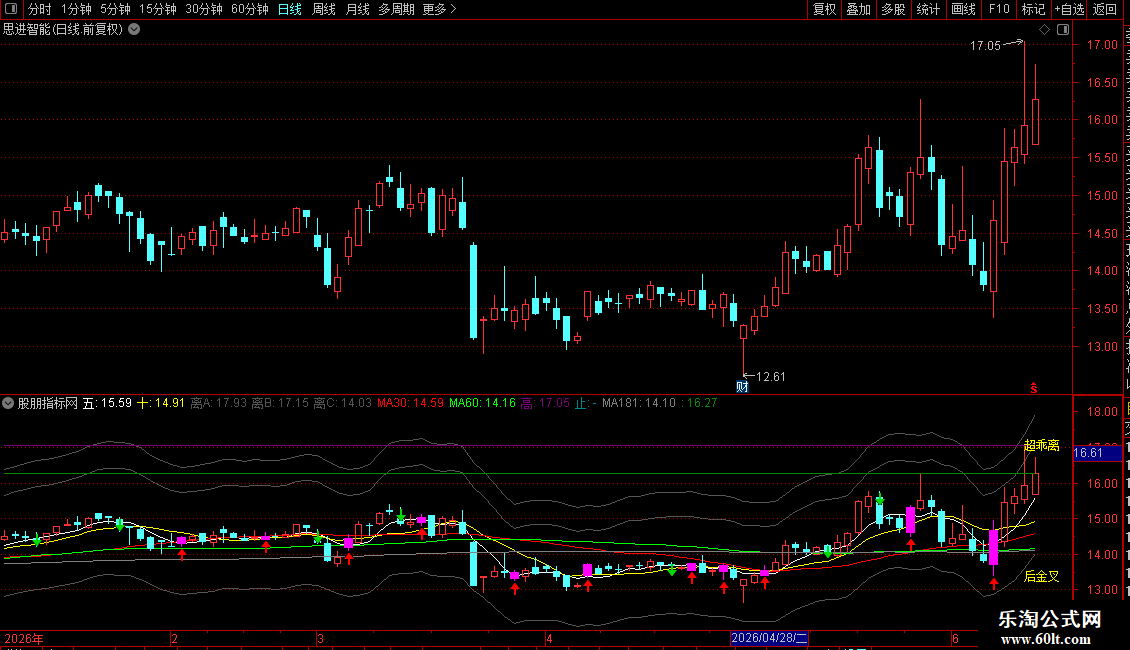Click the red S signal icon
The image size is (1130, 650).
click(x=1033, y=388)
